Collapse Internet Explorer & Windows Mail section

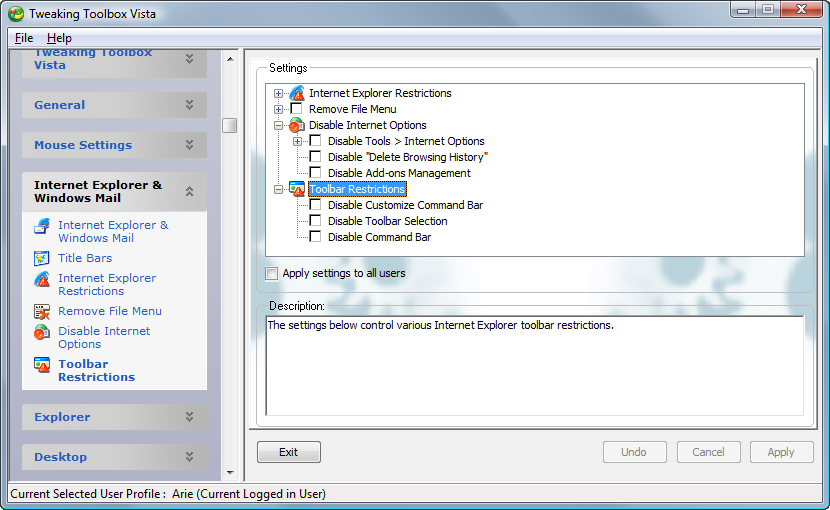click(190, 191)
